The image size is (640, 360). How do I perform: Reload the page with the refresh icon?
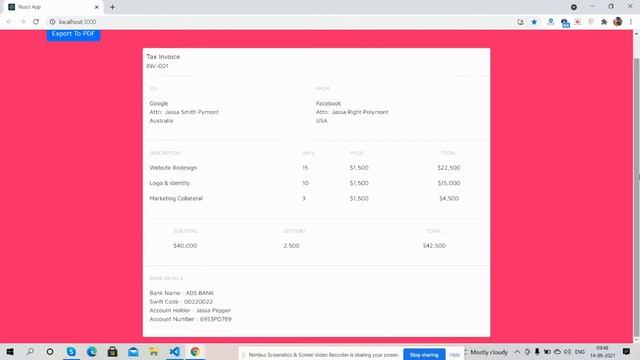tap(36, 22)
